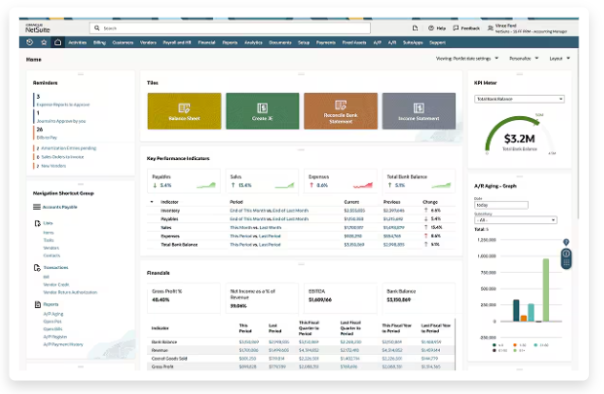
Task: Open Bills to Pay reminder
Action: [47, 137]
